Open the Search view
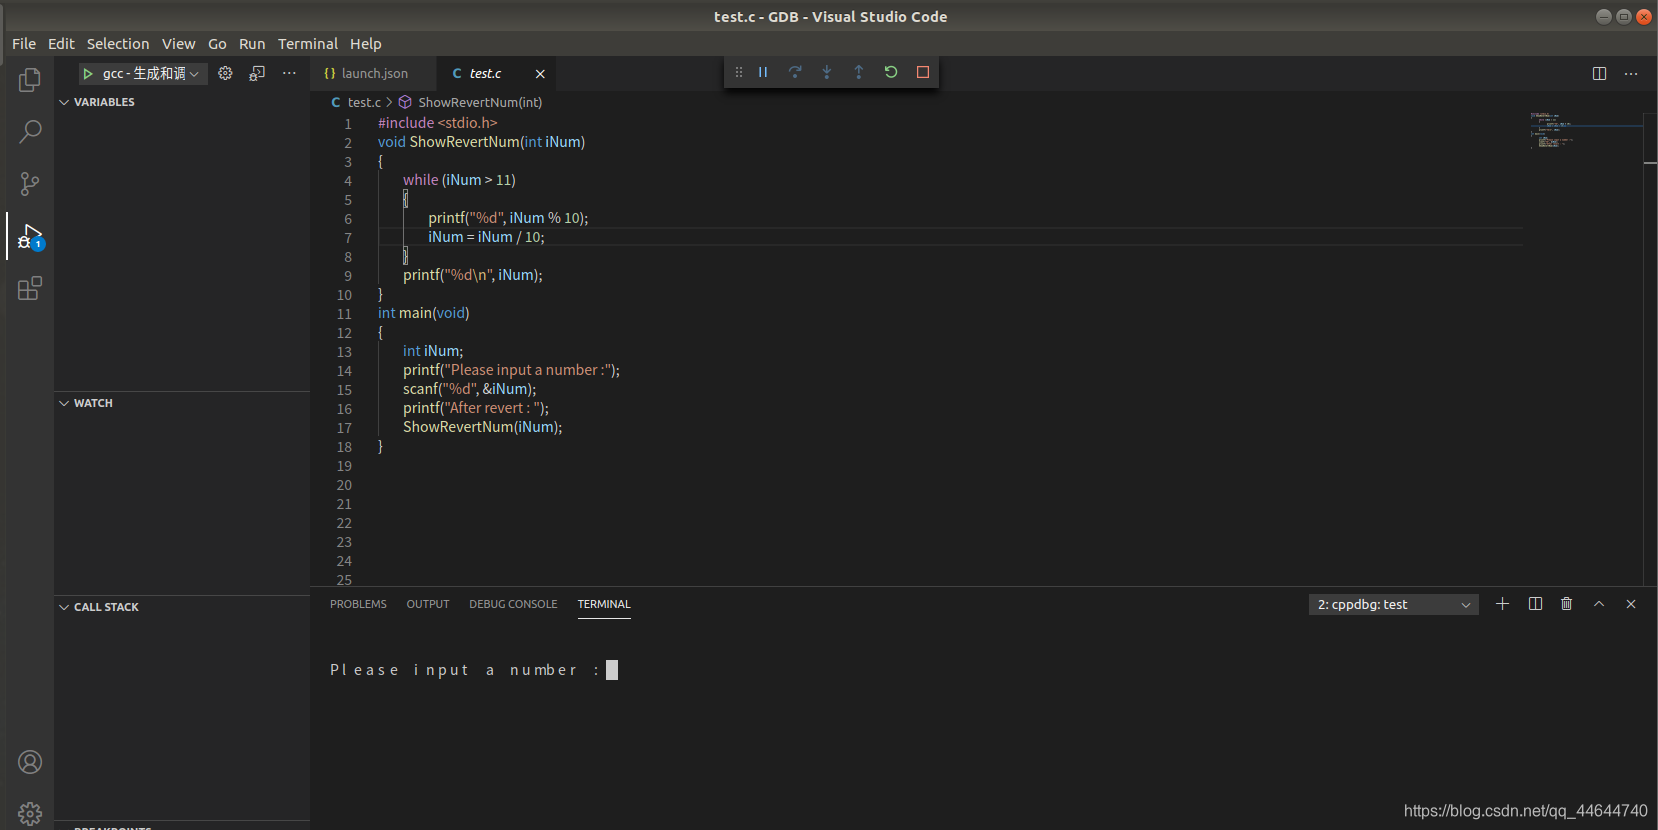This screenshot has width=1658, height=830. [x=30, y=131]
